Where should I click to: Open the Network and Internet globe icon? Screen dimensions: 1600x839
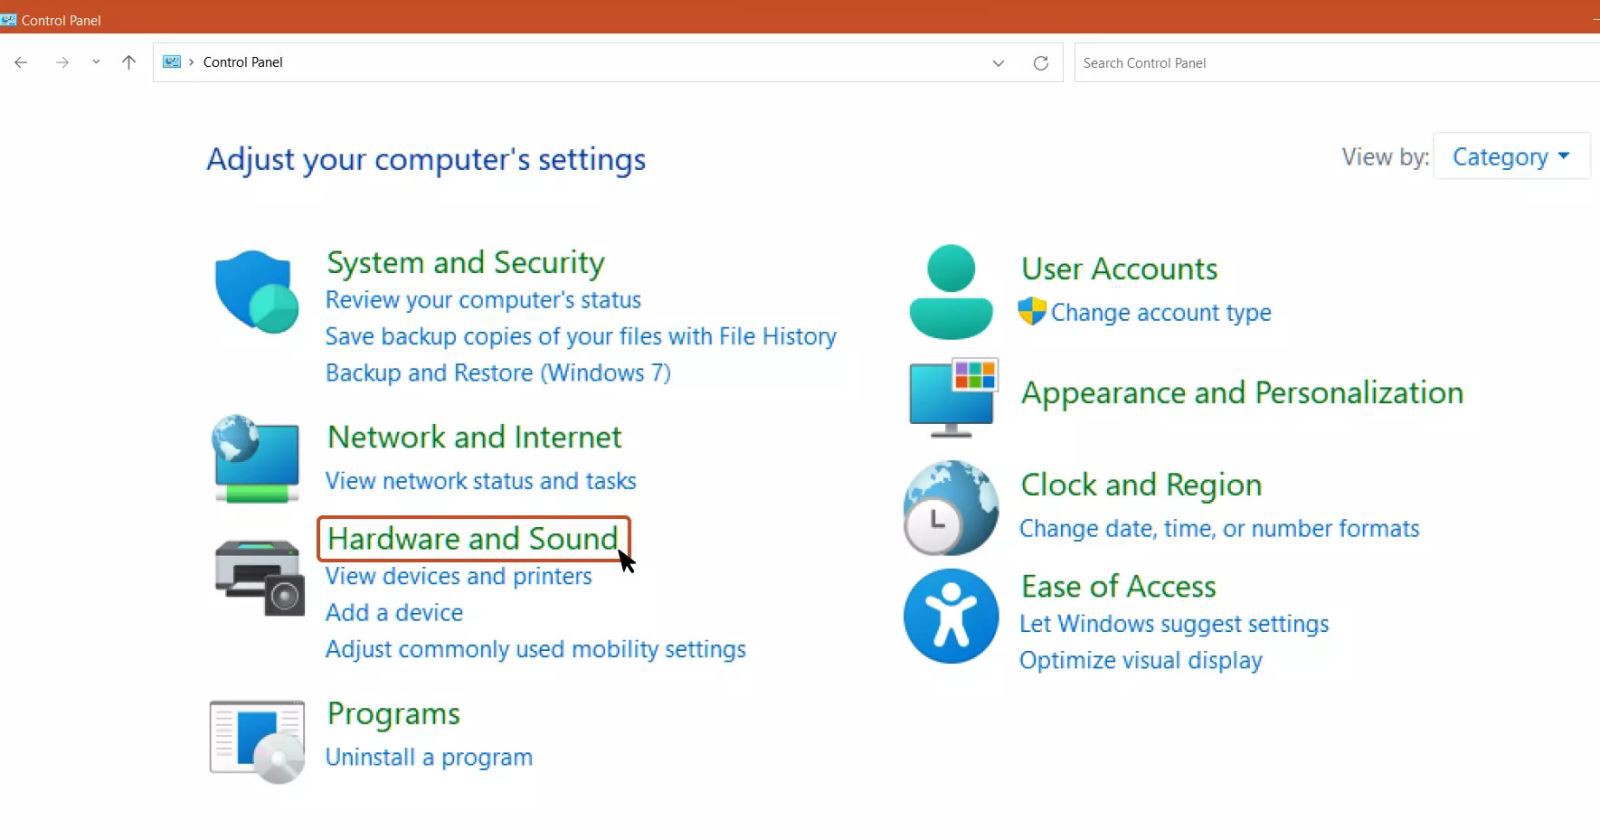click(256, 459)
